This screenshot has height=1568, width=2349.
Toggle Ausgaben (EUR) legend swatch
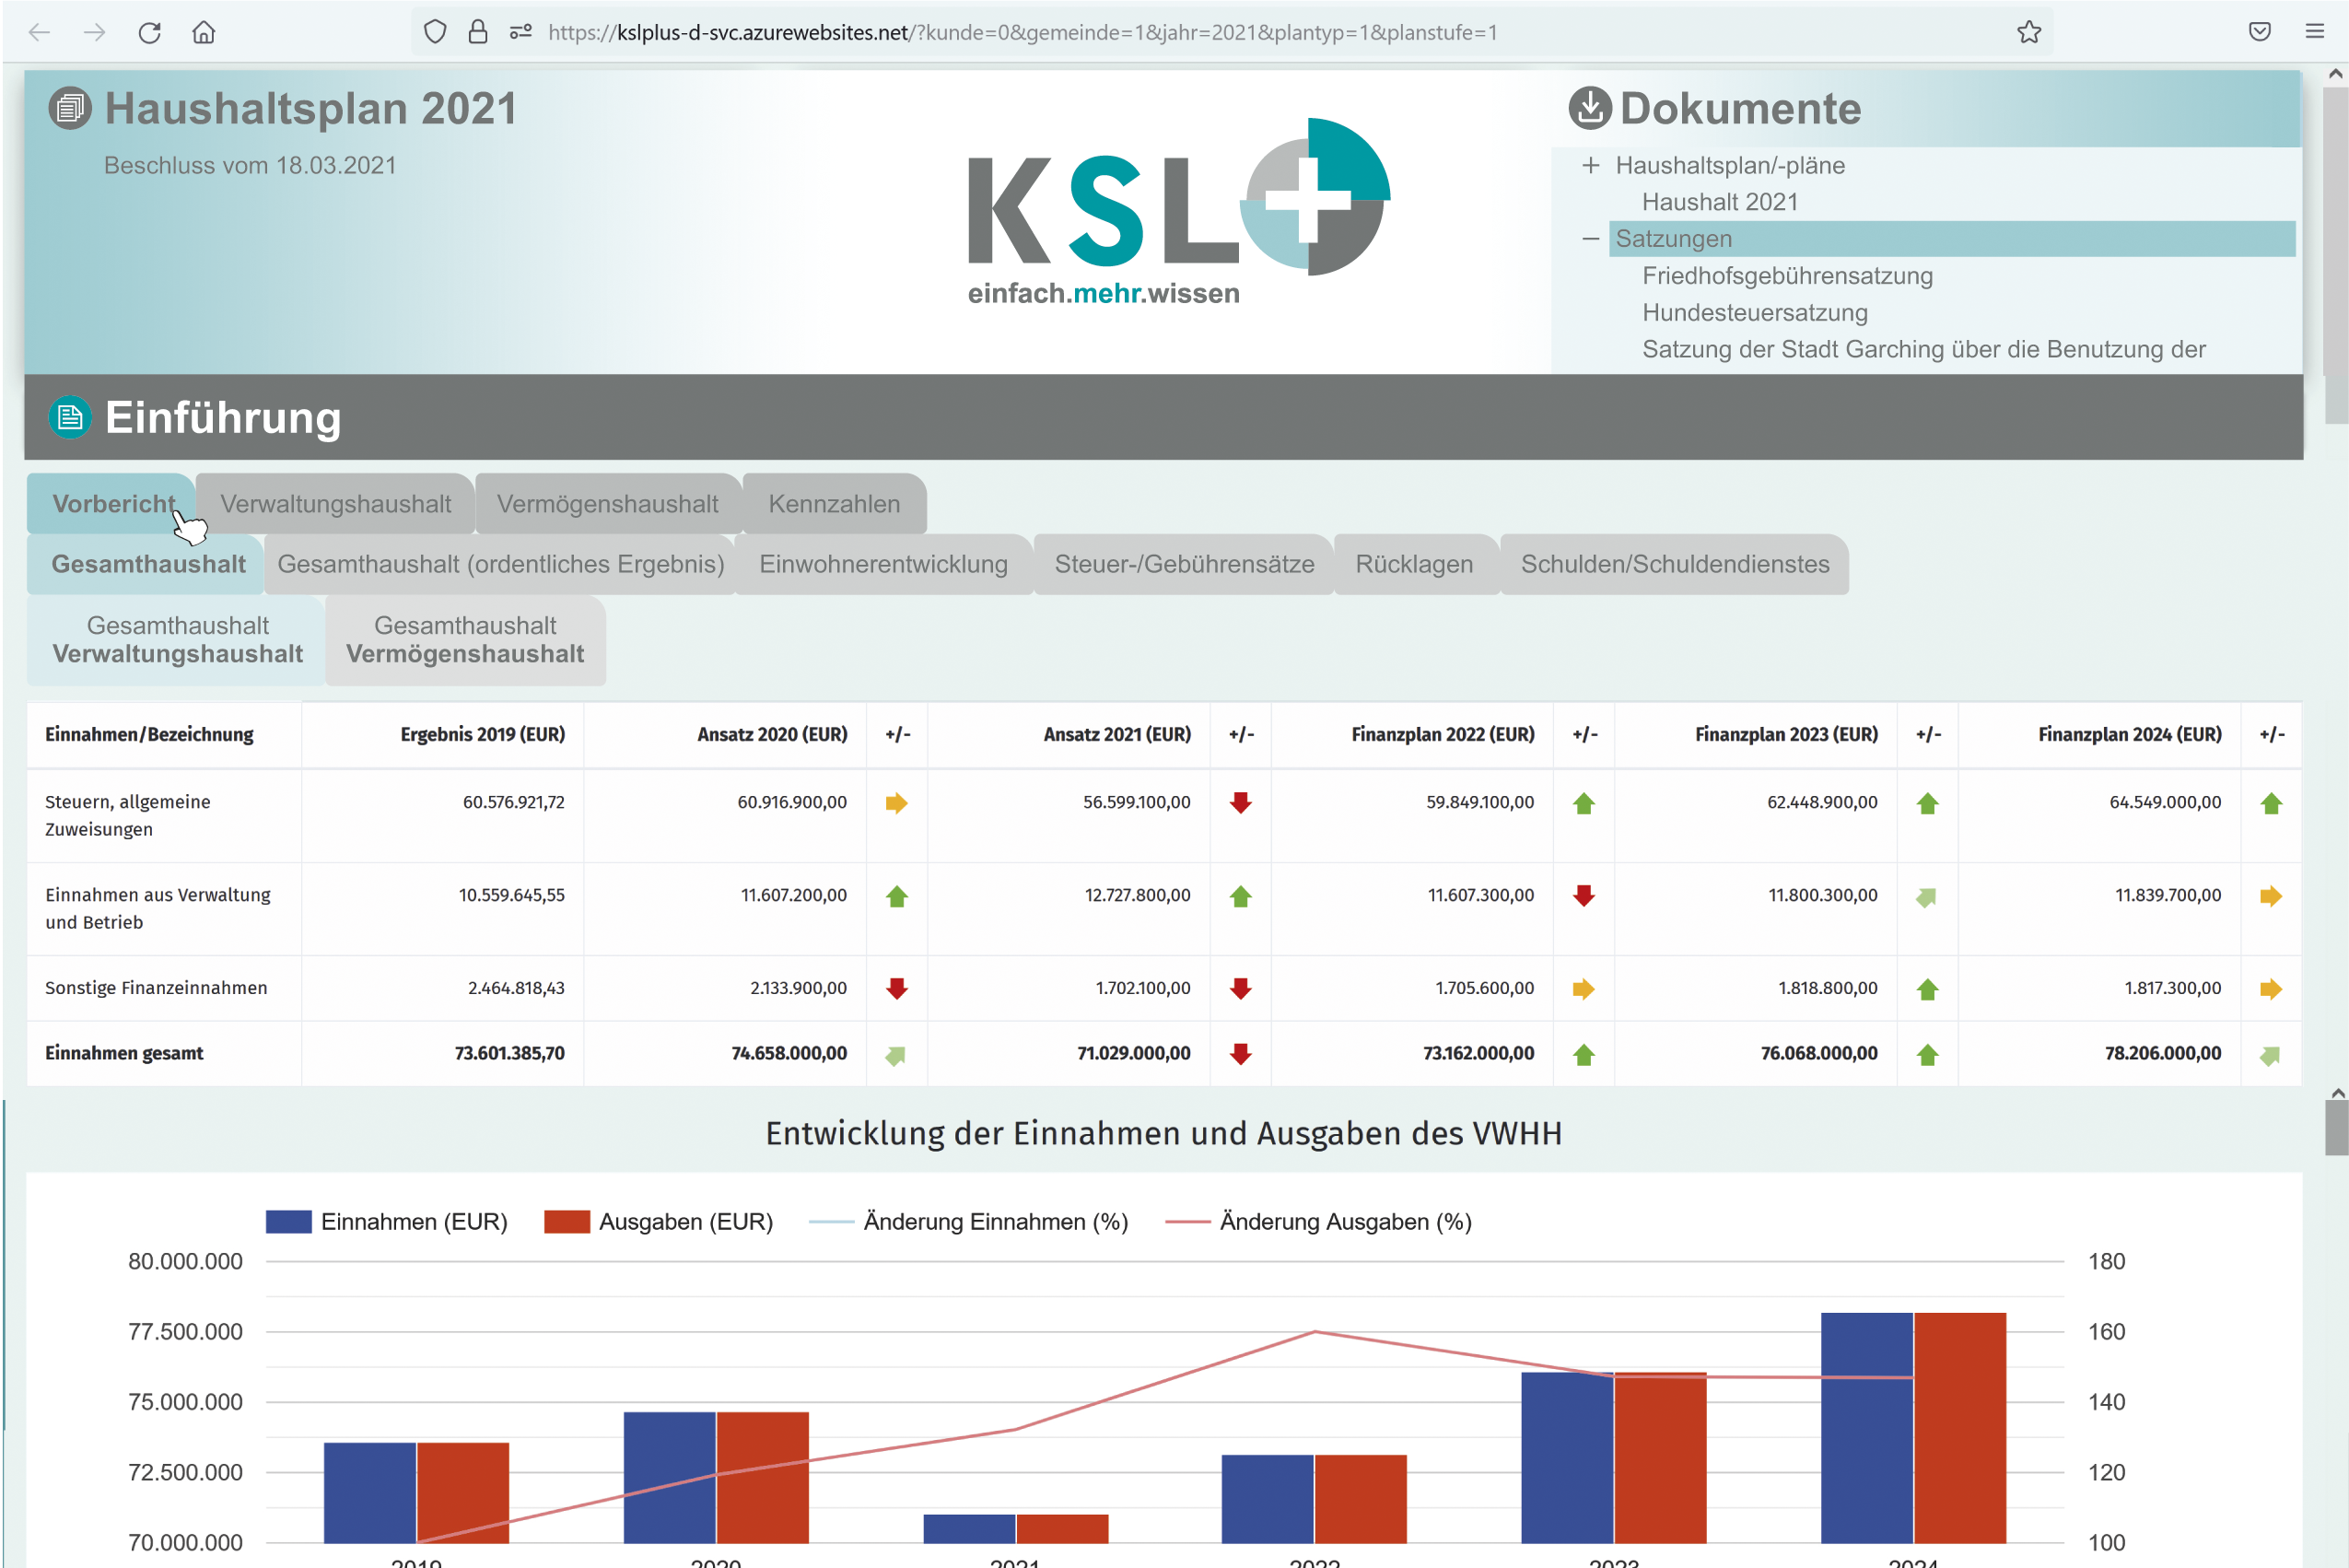567,1222
